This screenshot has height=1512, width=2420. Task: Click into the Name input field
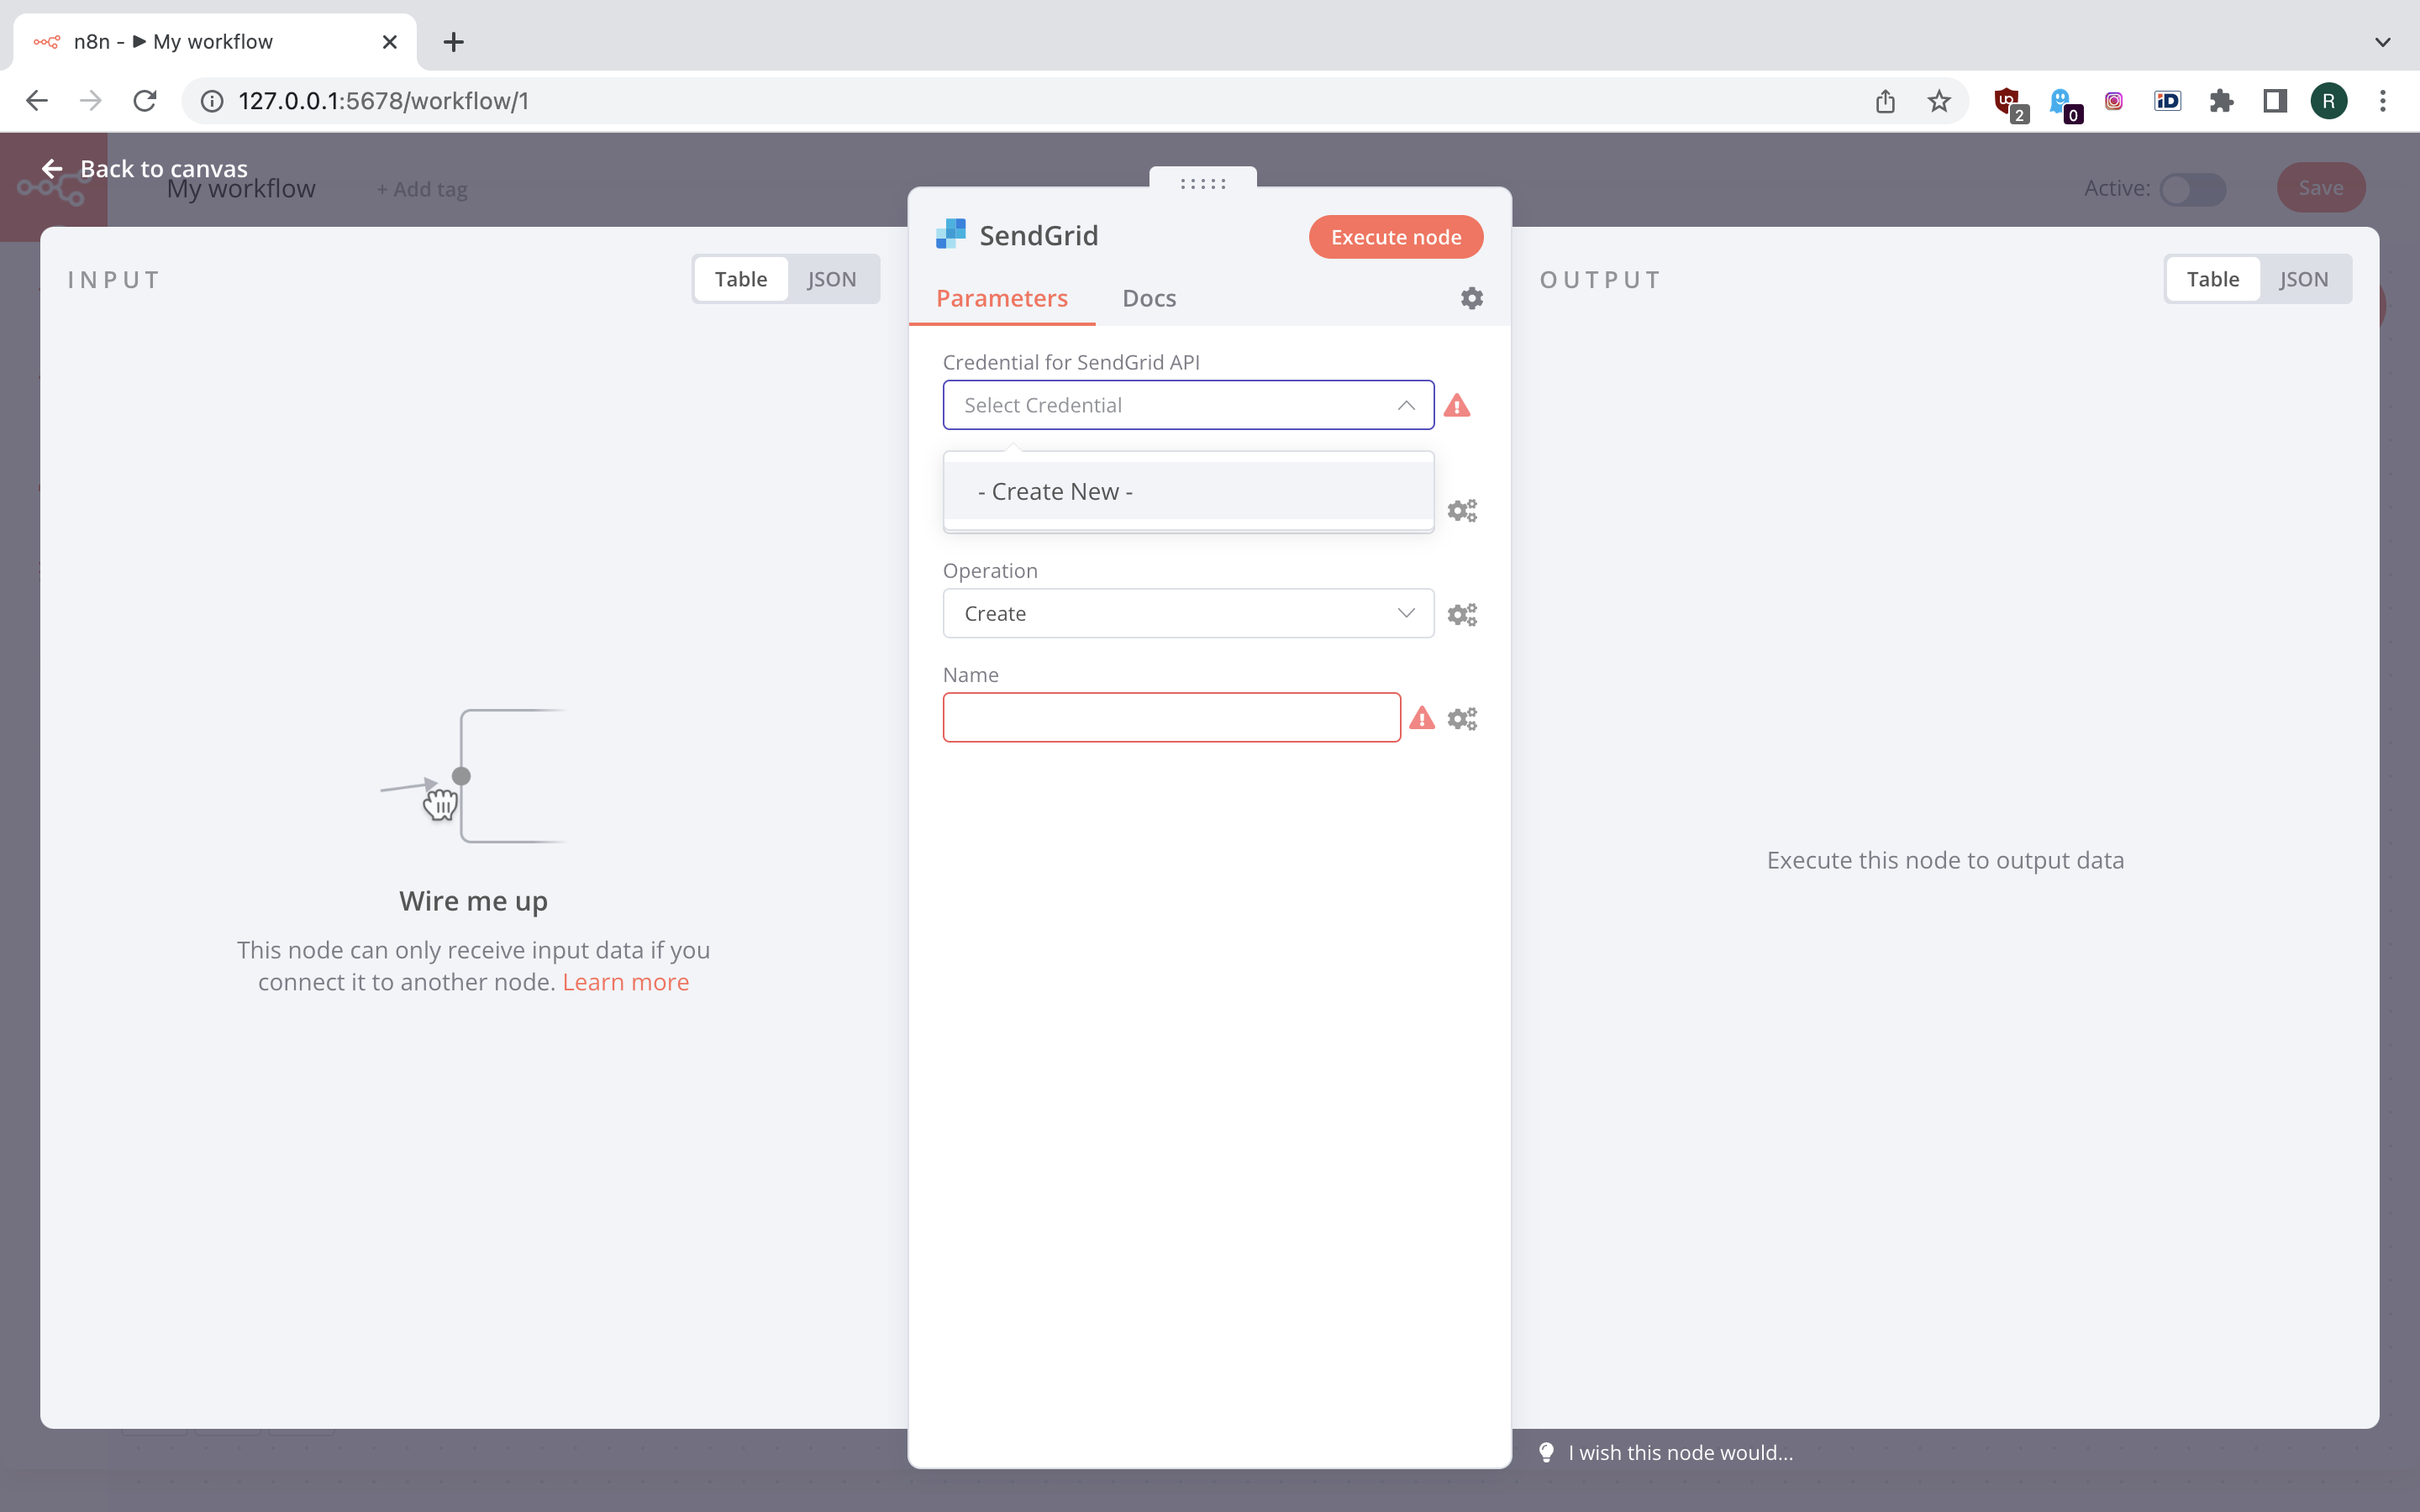1171,717
